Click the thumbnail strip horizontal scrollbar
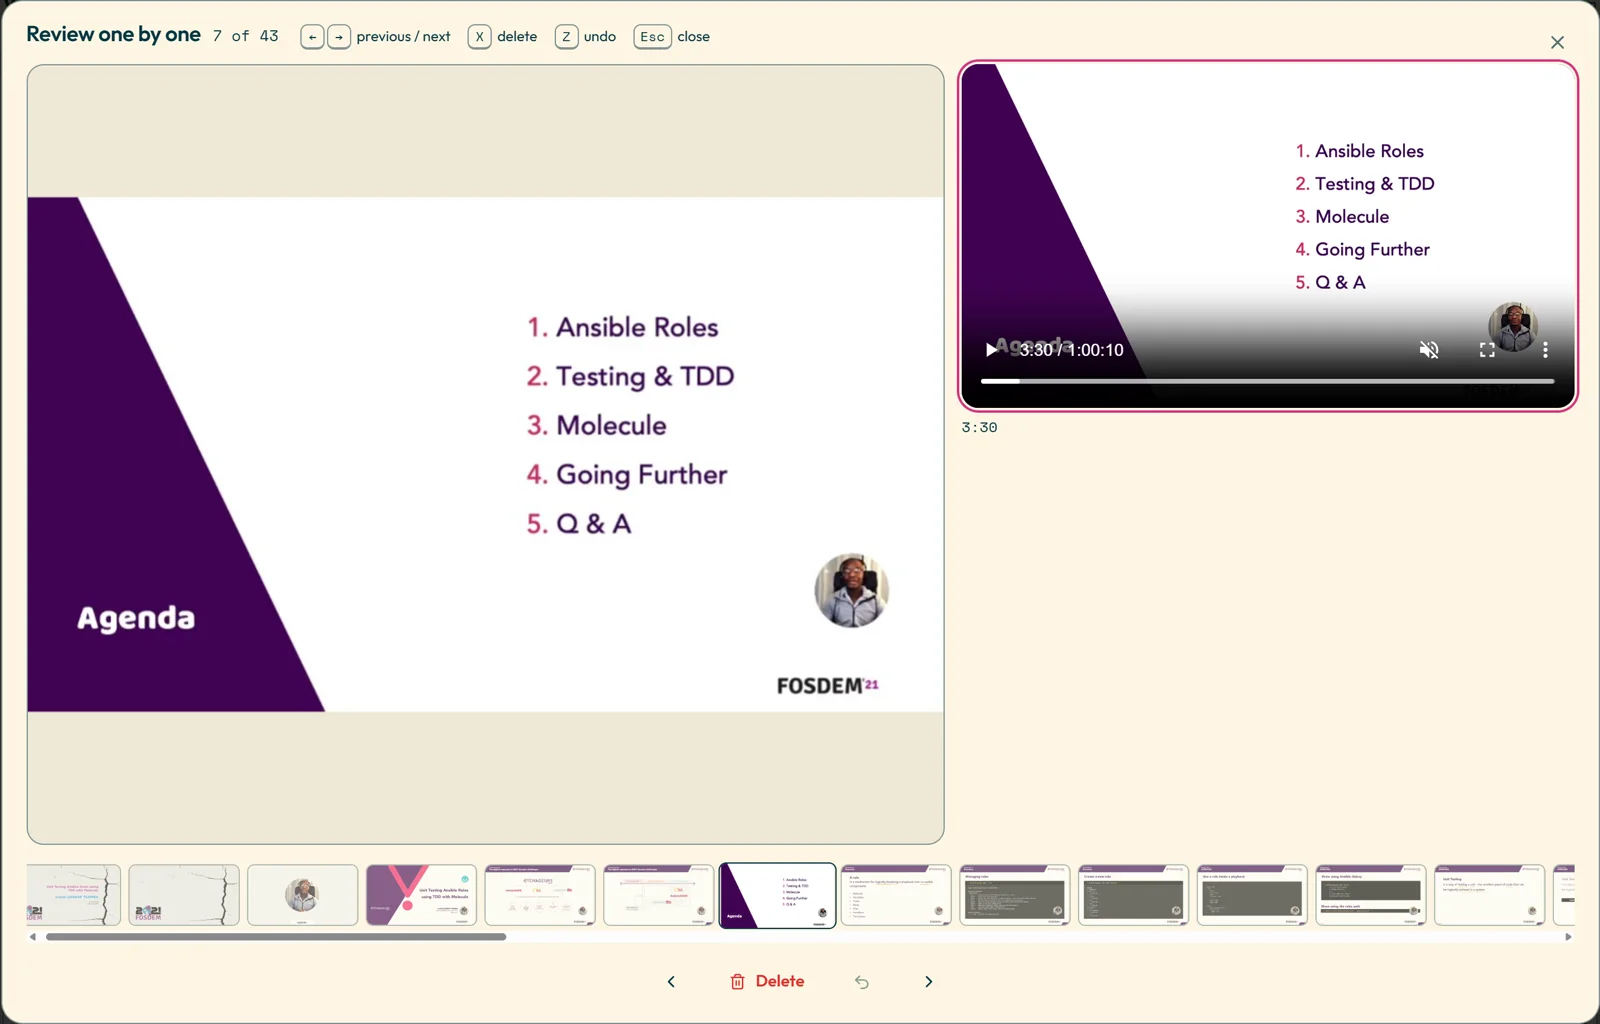 click(276, 937)
